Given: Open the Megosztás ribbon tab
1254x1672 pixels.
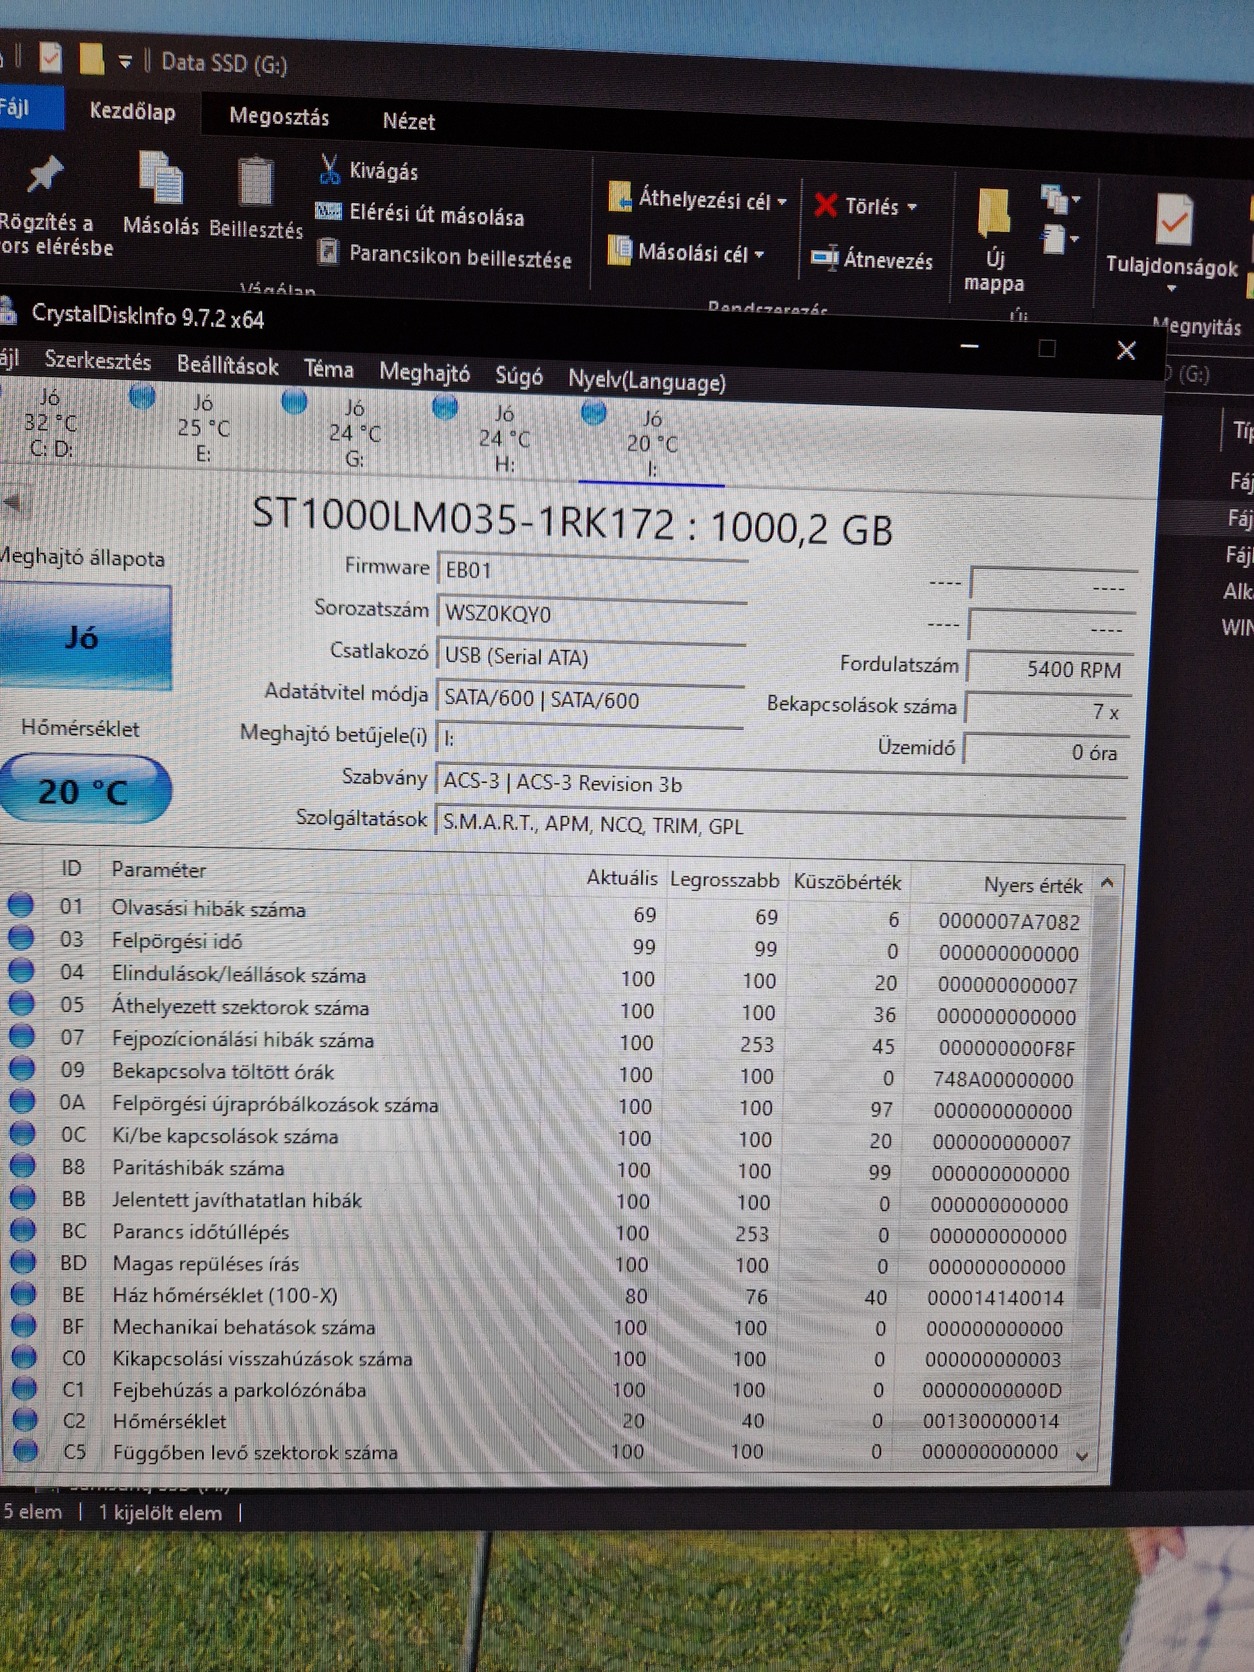Looking at the screenshot, I should [x=279, y=117].
